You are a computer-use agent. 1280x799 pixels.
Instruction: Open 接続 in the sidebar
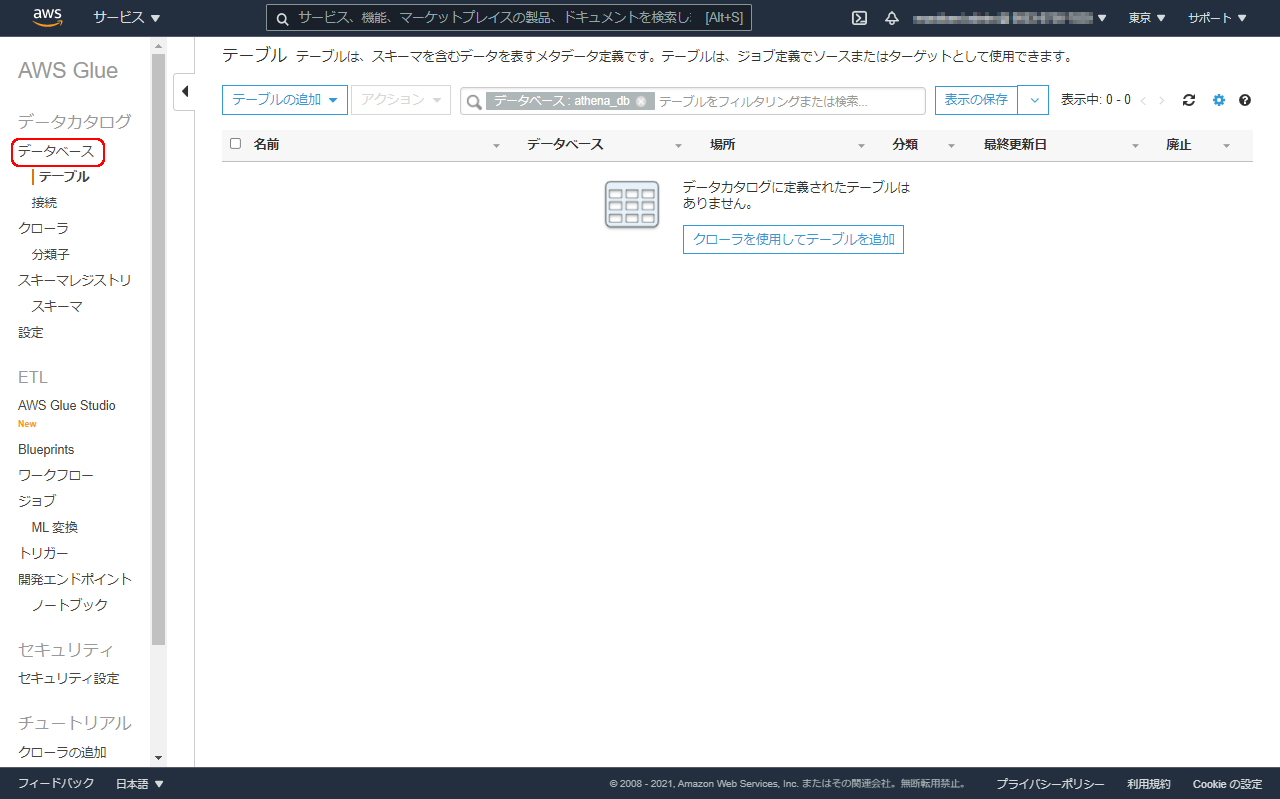click(44, 203)
